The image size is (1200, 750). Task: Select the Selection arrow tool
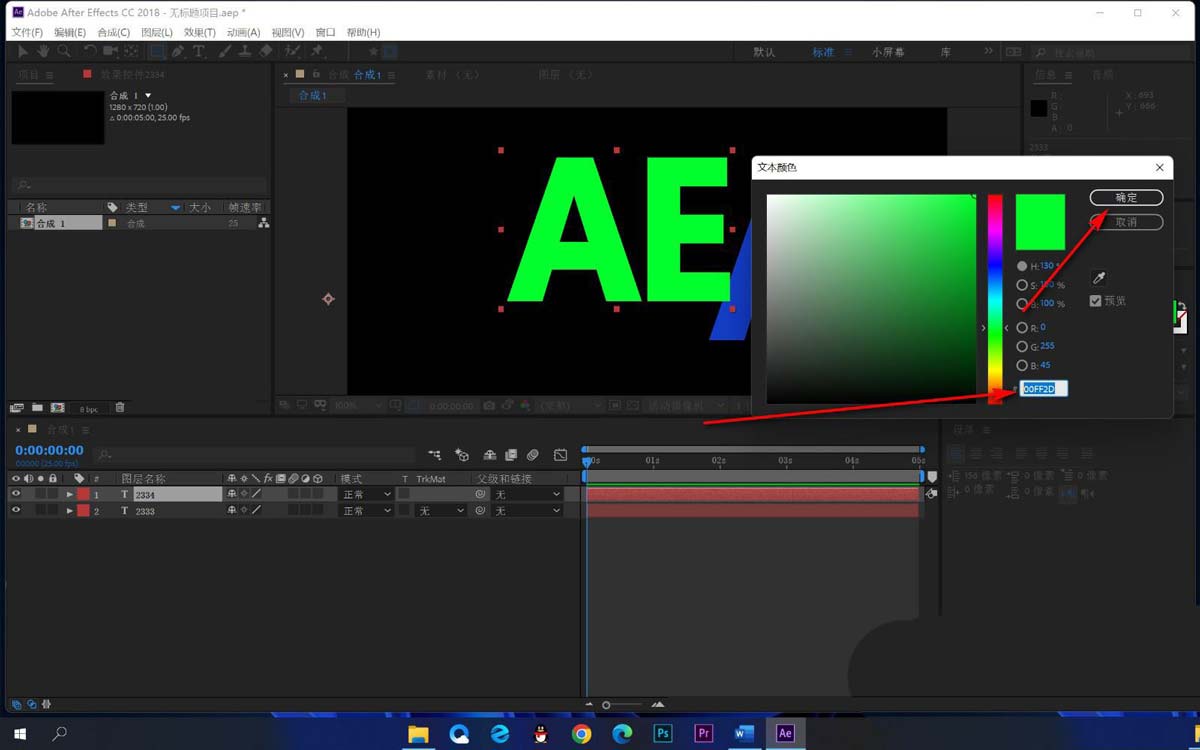tap(24, 51)
